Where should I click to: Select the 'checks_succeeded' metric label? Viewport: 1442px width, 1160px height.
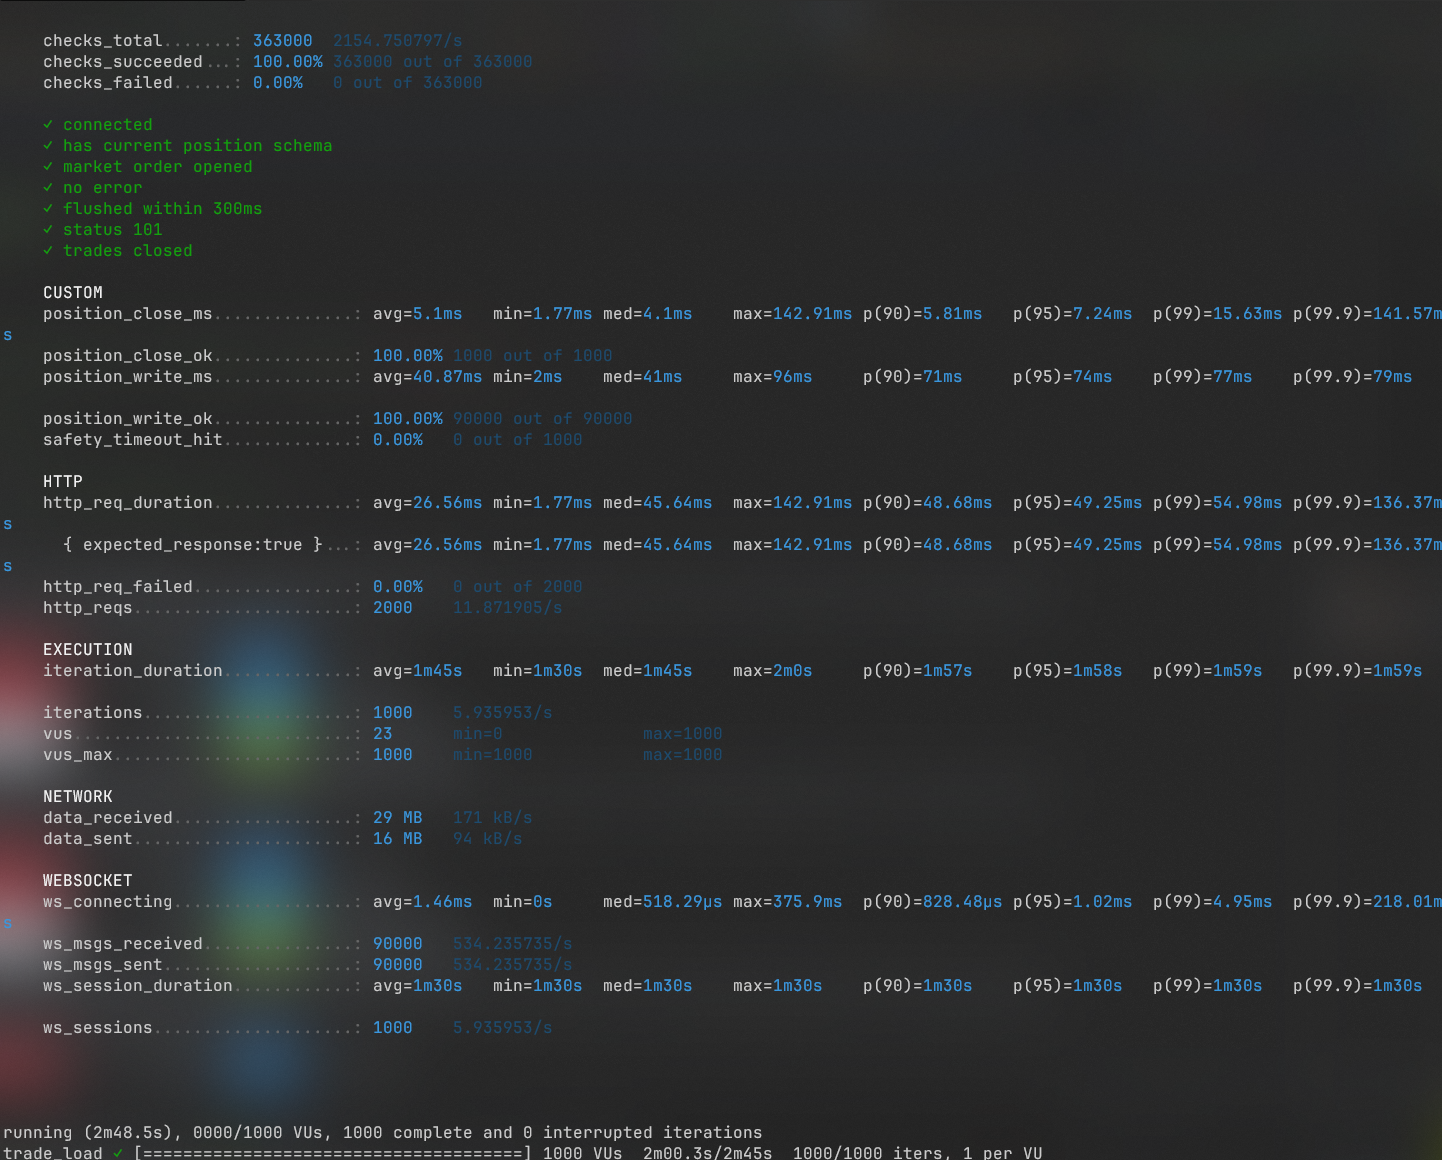click(122, 62)
